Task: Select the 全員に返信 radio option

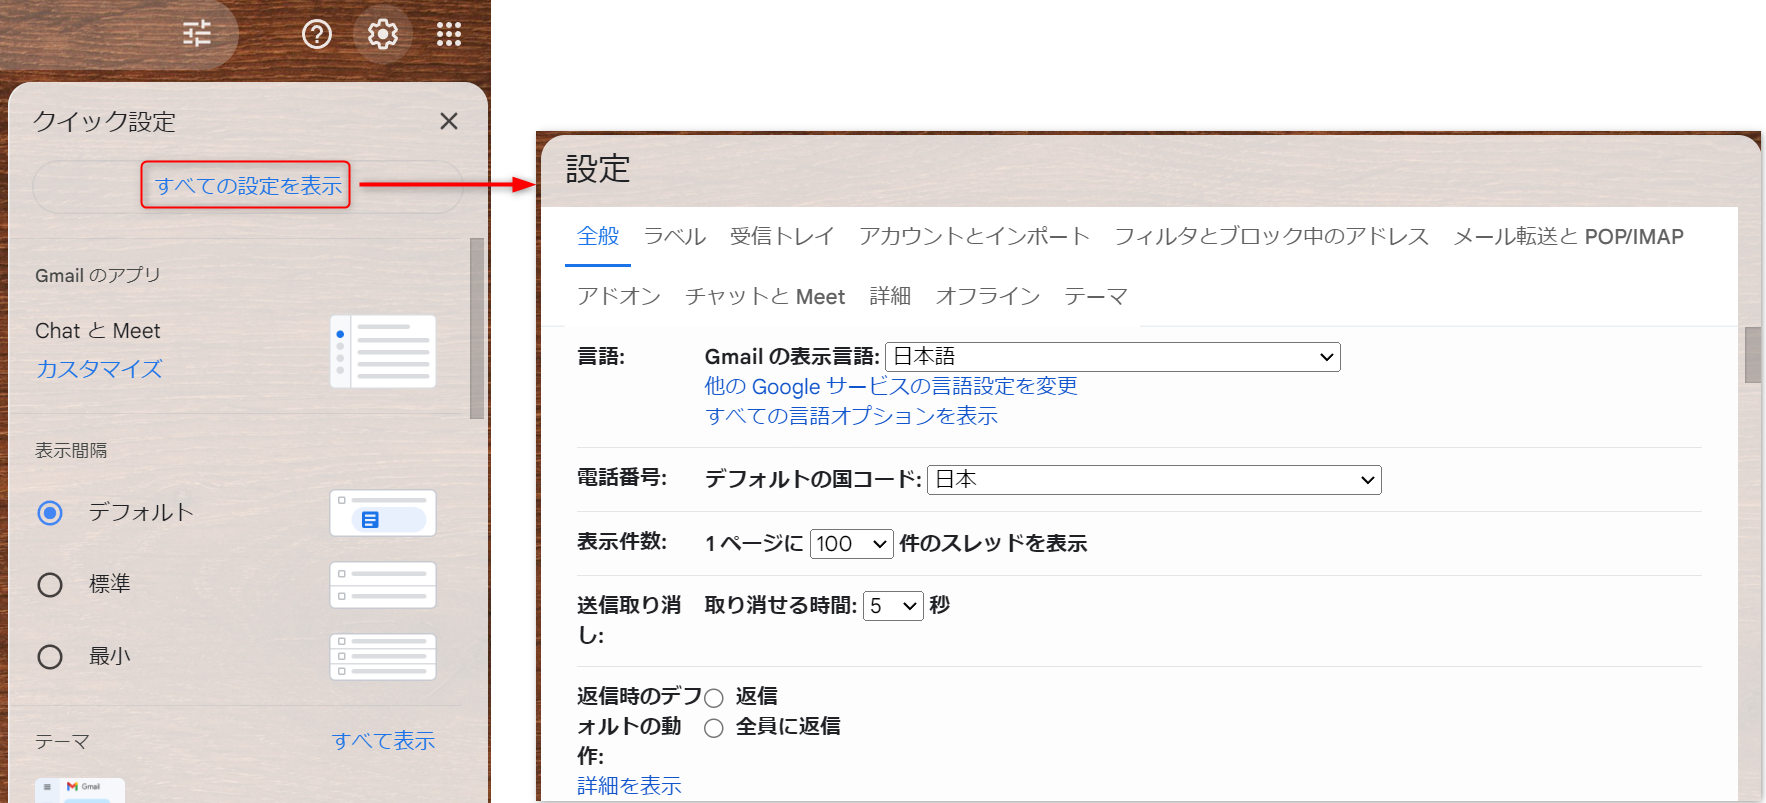Action: tap(714, 728)
